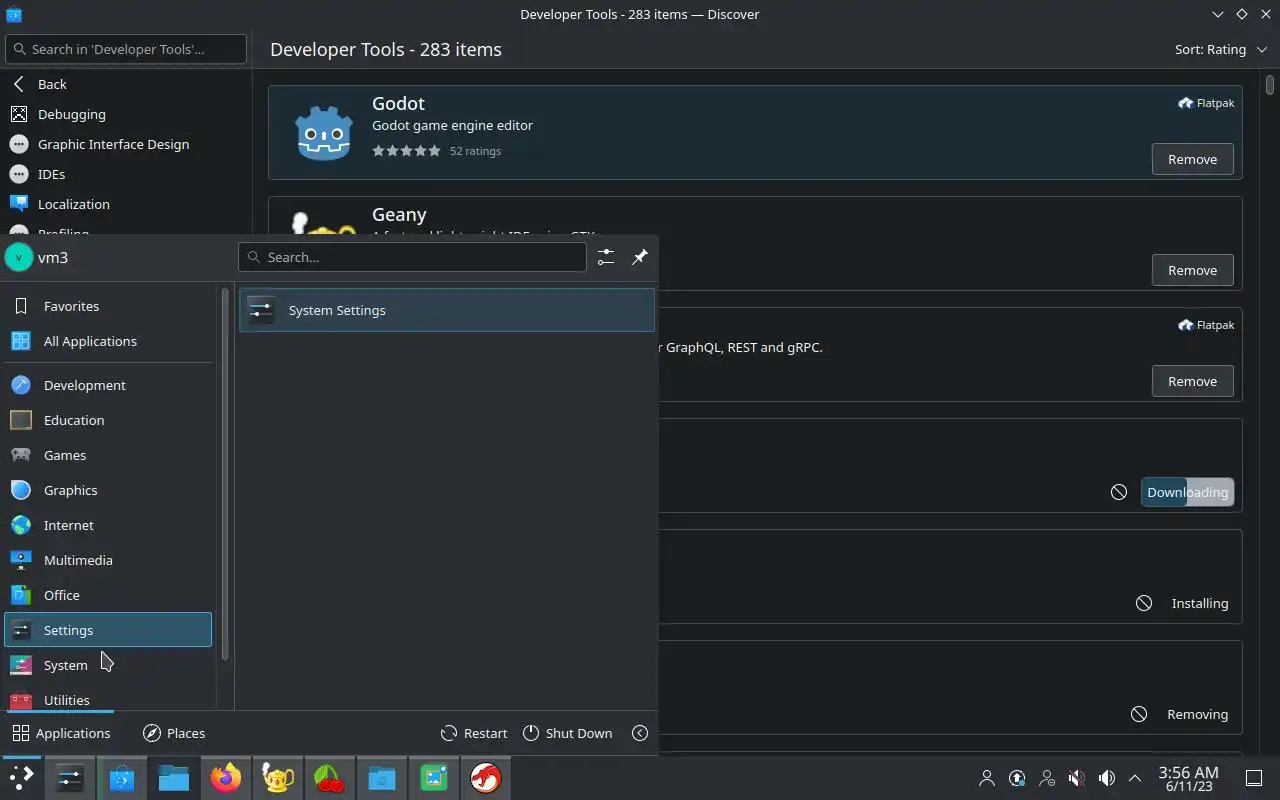This screenshot has height=800, width=1280.
Task: Expand hidden system tray icons
Action: pos(1135,778)
